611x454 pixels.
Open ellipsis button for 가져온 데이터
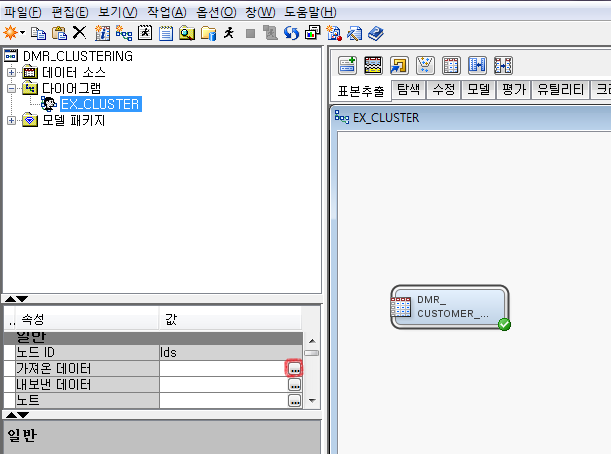pos(294,368)
